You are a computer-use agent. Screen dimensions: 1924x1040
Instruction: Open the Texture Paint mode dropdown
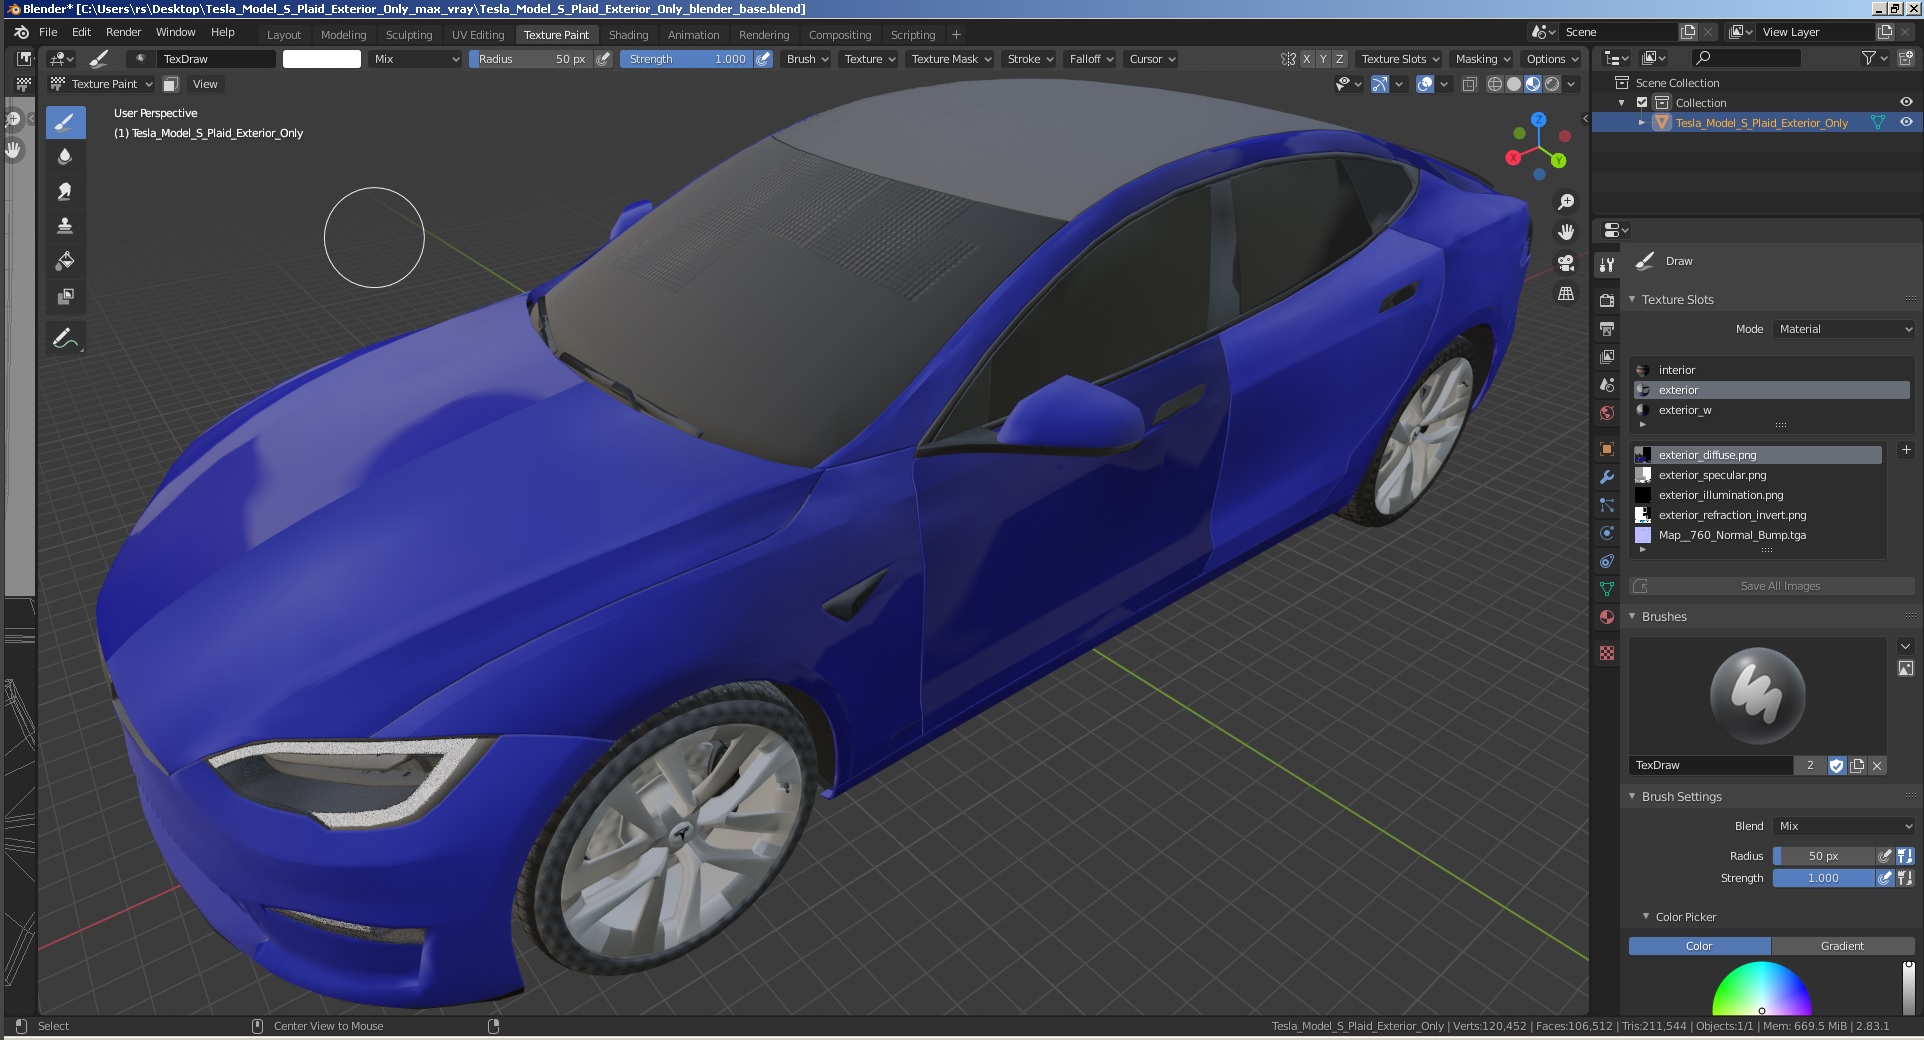[102, 84]
